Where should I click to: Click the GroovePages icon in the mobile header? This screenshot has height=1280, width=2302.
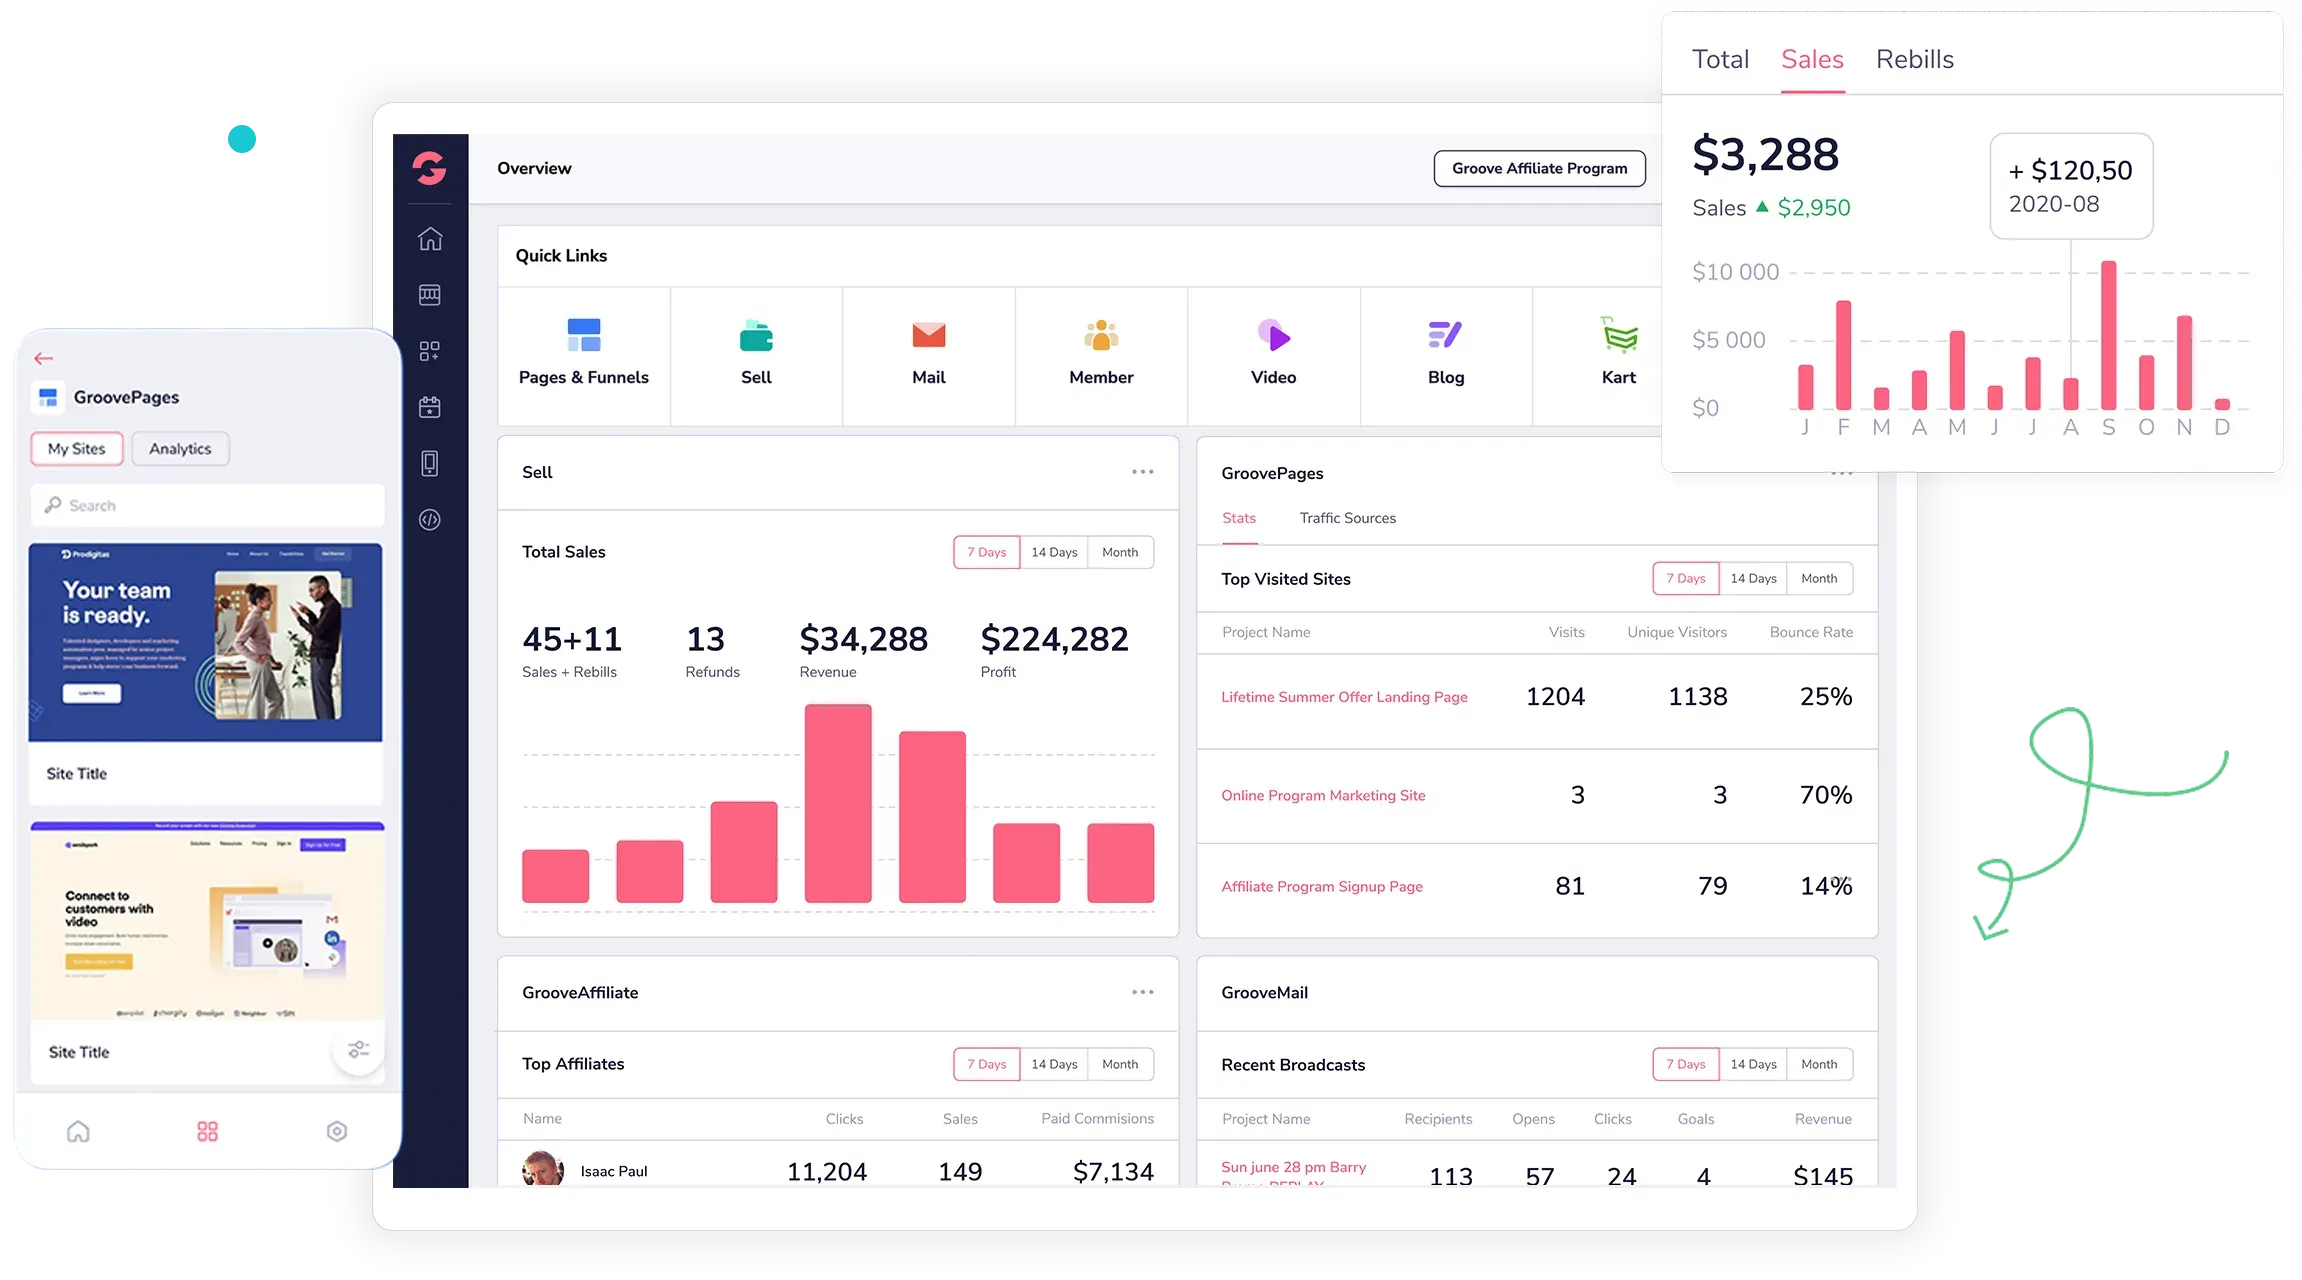click(48, 397)
